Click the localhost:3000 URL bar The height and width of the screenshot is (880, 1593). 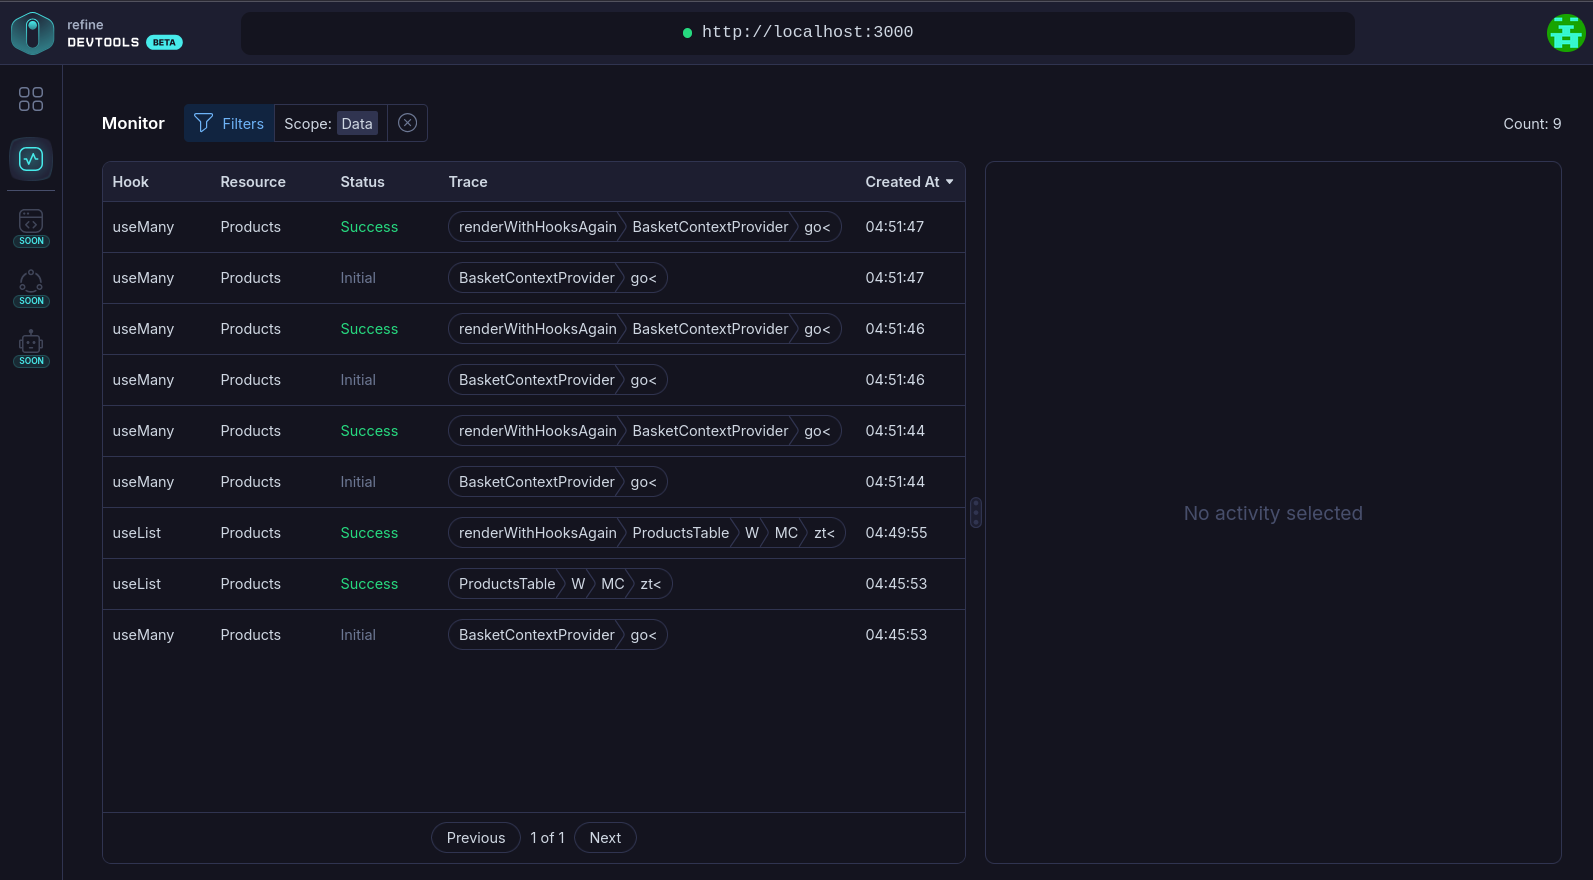click(x=798, y=33)
